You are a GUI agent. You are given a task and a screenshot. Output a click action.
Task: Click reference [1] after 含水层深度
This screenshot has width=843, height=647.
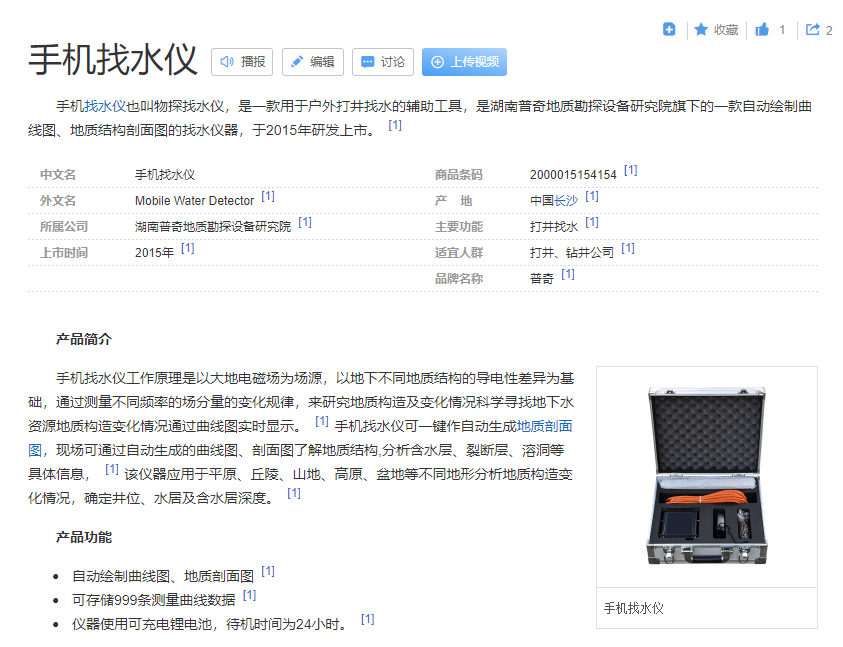pos(294,493)
